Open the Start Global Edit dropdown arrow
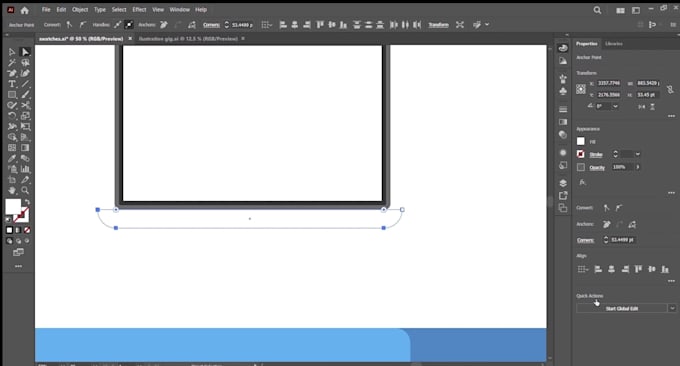 tap(672, 308)
